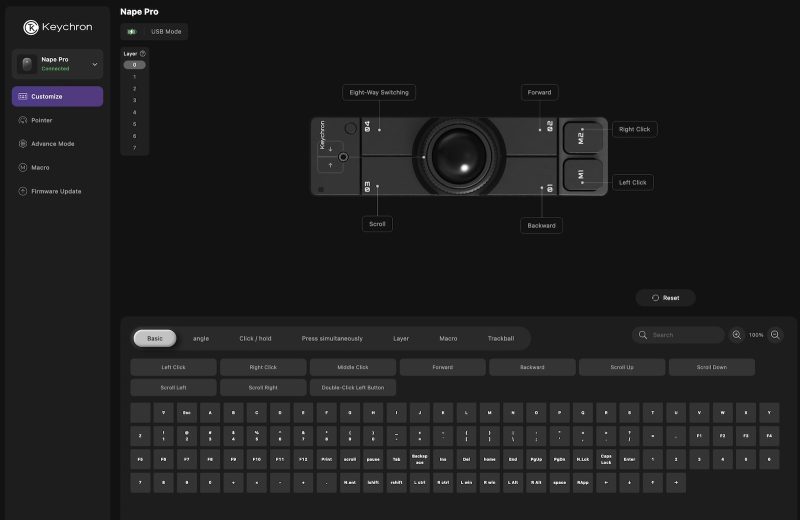Screen dimensions: 800x520
Task: Assign Double-Click Left Button action
Action: tap(353, 388)
